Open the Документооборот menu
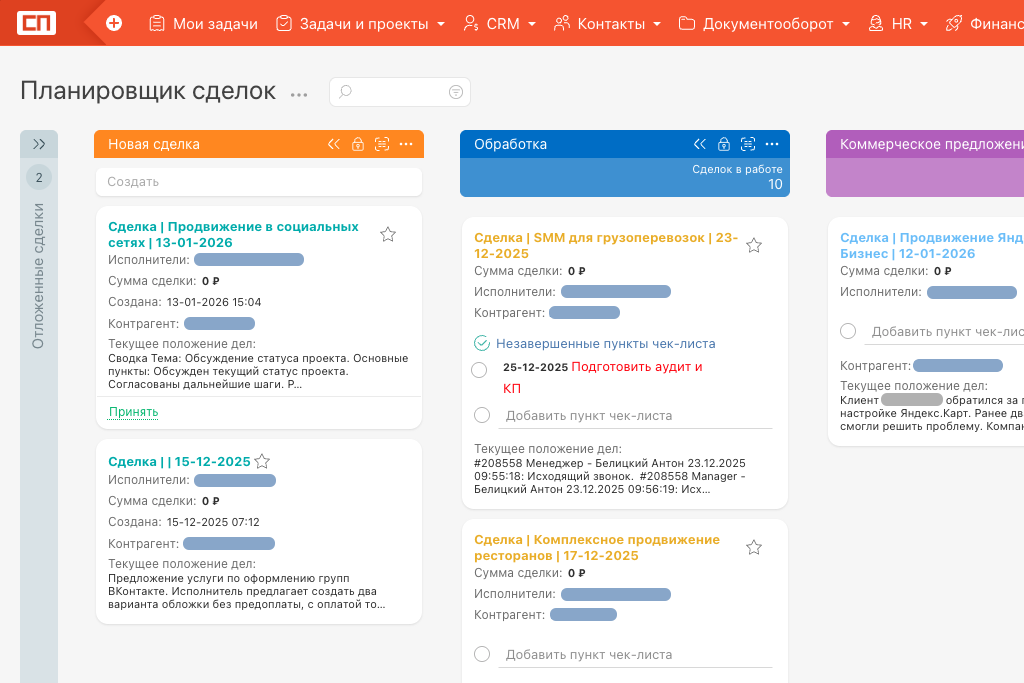 coord(764,23)
